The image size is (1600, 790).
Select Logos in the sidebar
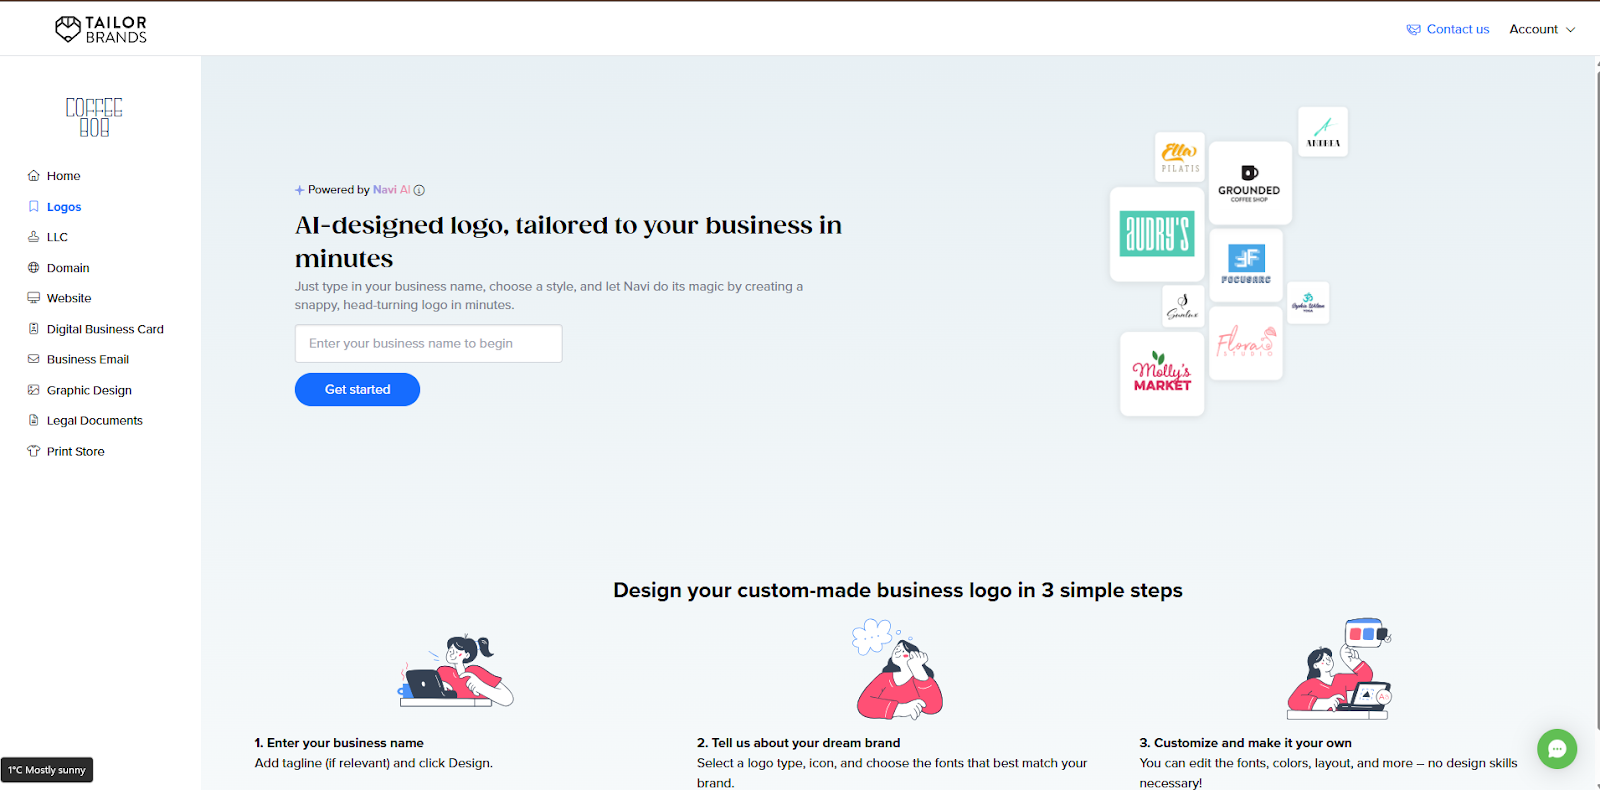tap(64, 207)
